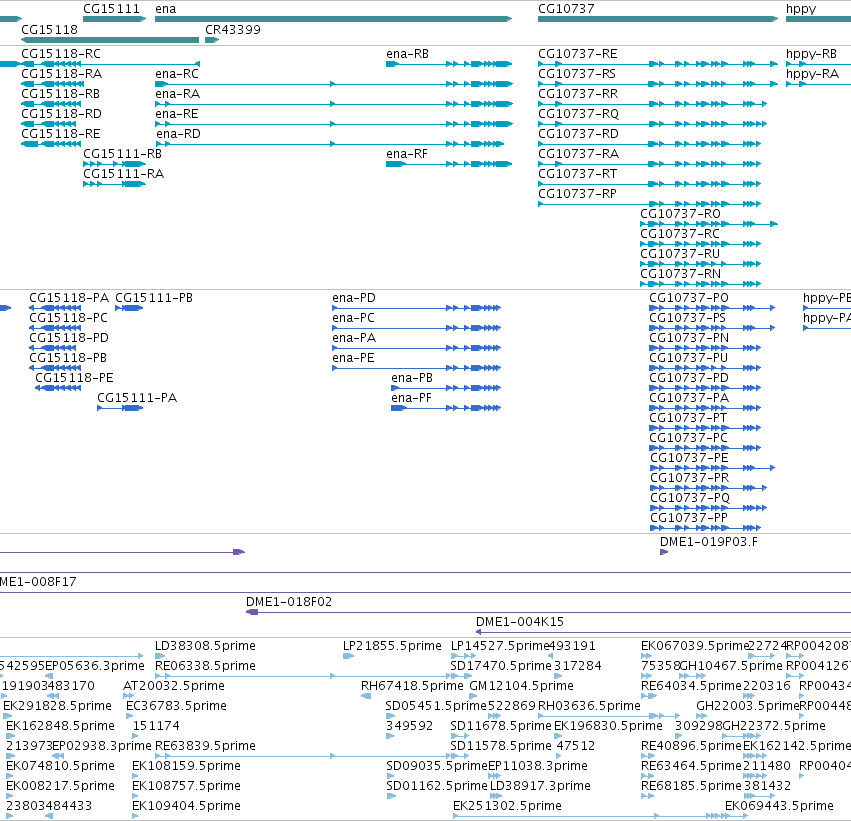
Task: Click the LP21855.5prime EST label
Action: 392,646
